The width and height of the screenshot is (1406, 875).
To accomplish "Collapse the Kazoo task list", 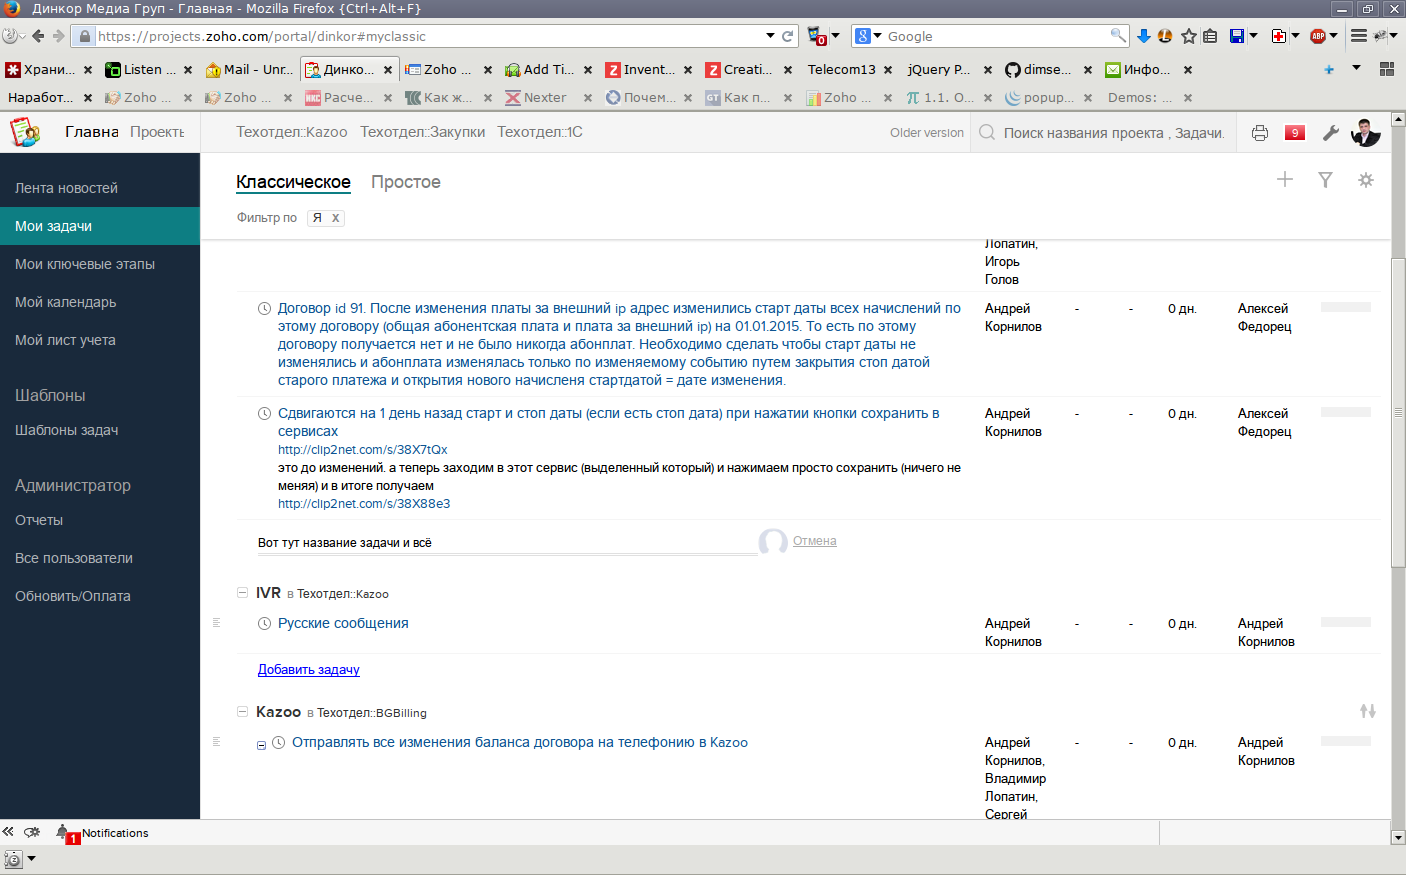I will pos(242,711).
